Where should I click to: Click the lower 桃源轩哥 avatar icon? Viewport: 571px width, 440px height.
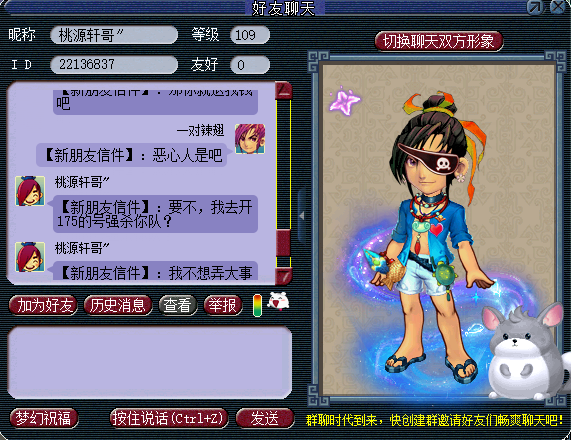(30, 257)
